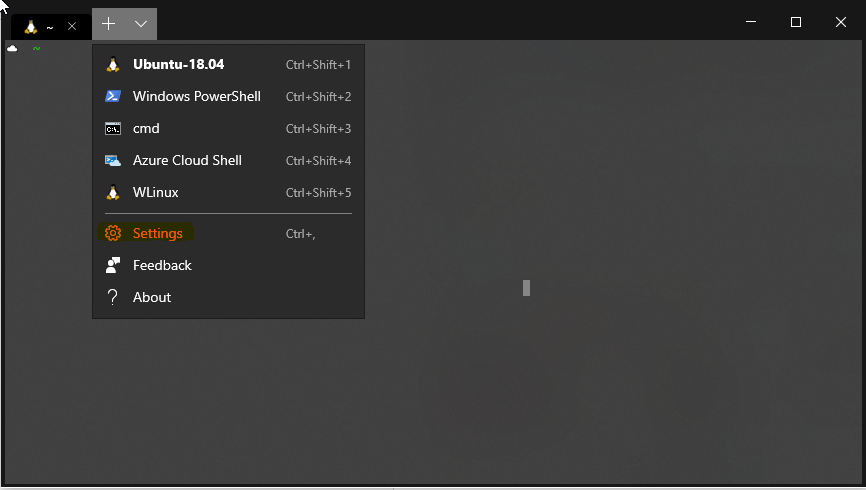Click the Windows PowerShell icon
866x490 pixels.
(113, 96)
